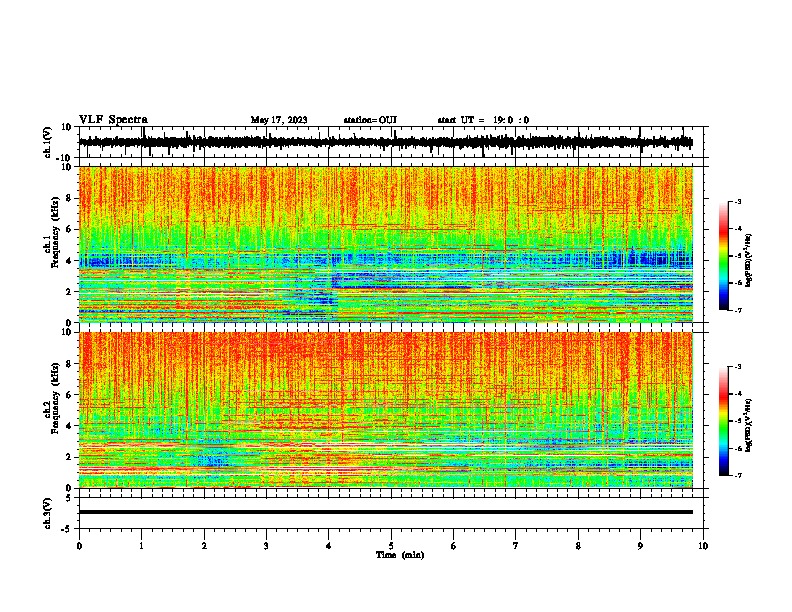Screen dimensions: 792x612
Task: Click the 'station=OUI' label
Action: coord(370,120)
